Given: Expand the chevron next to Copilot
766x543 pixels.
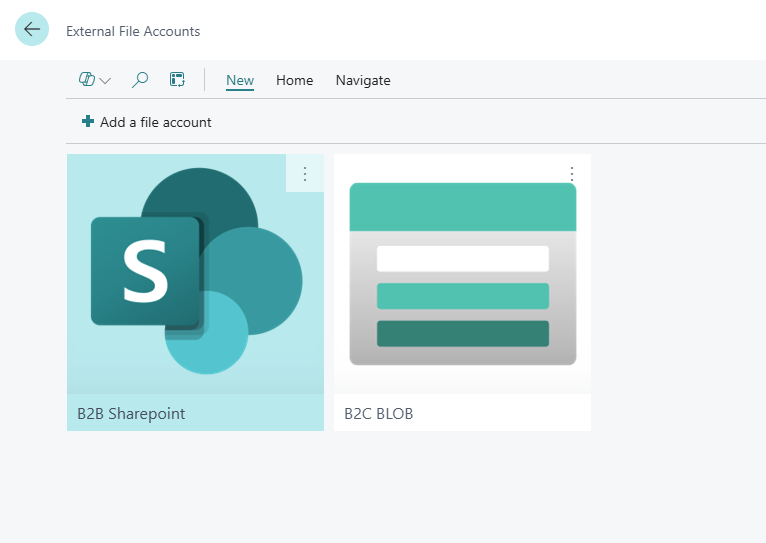Looking at the screenshot, I should 105,81.
